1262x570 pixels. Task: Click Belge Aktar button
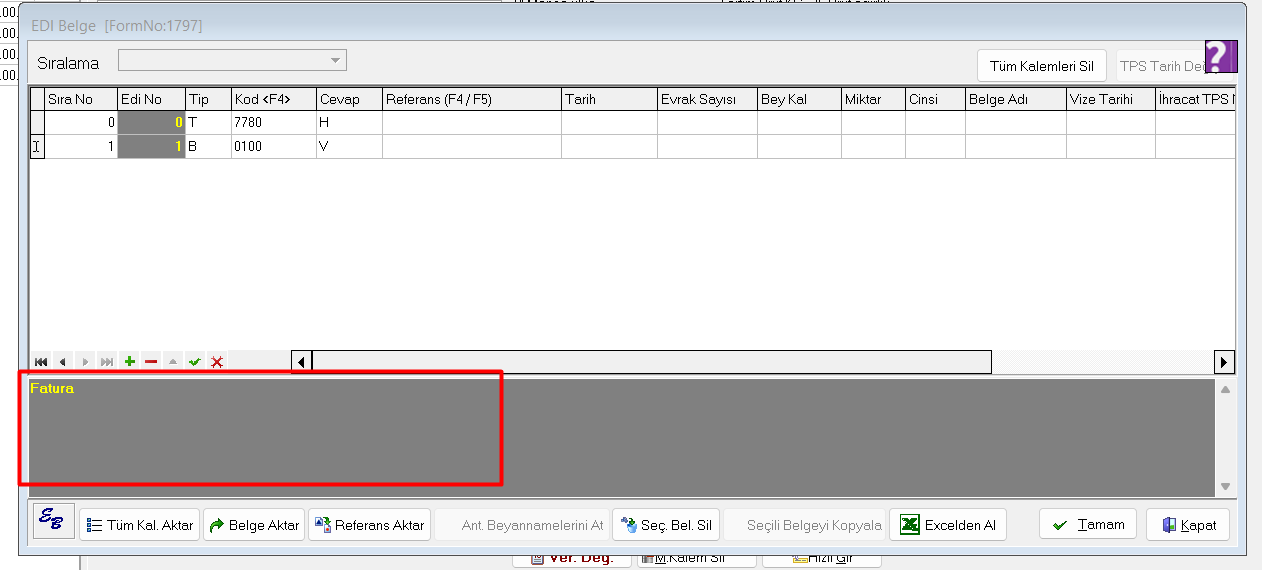[x=253, y=525]
